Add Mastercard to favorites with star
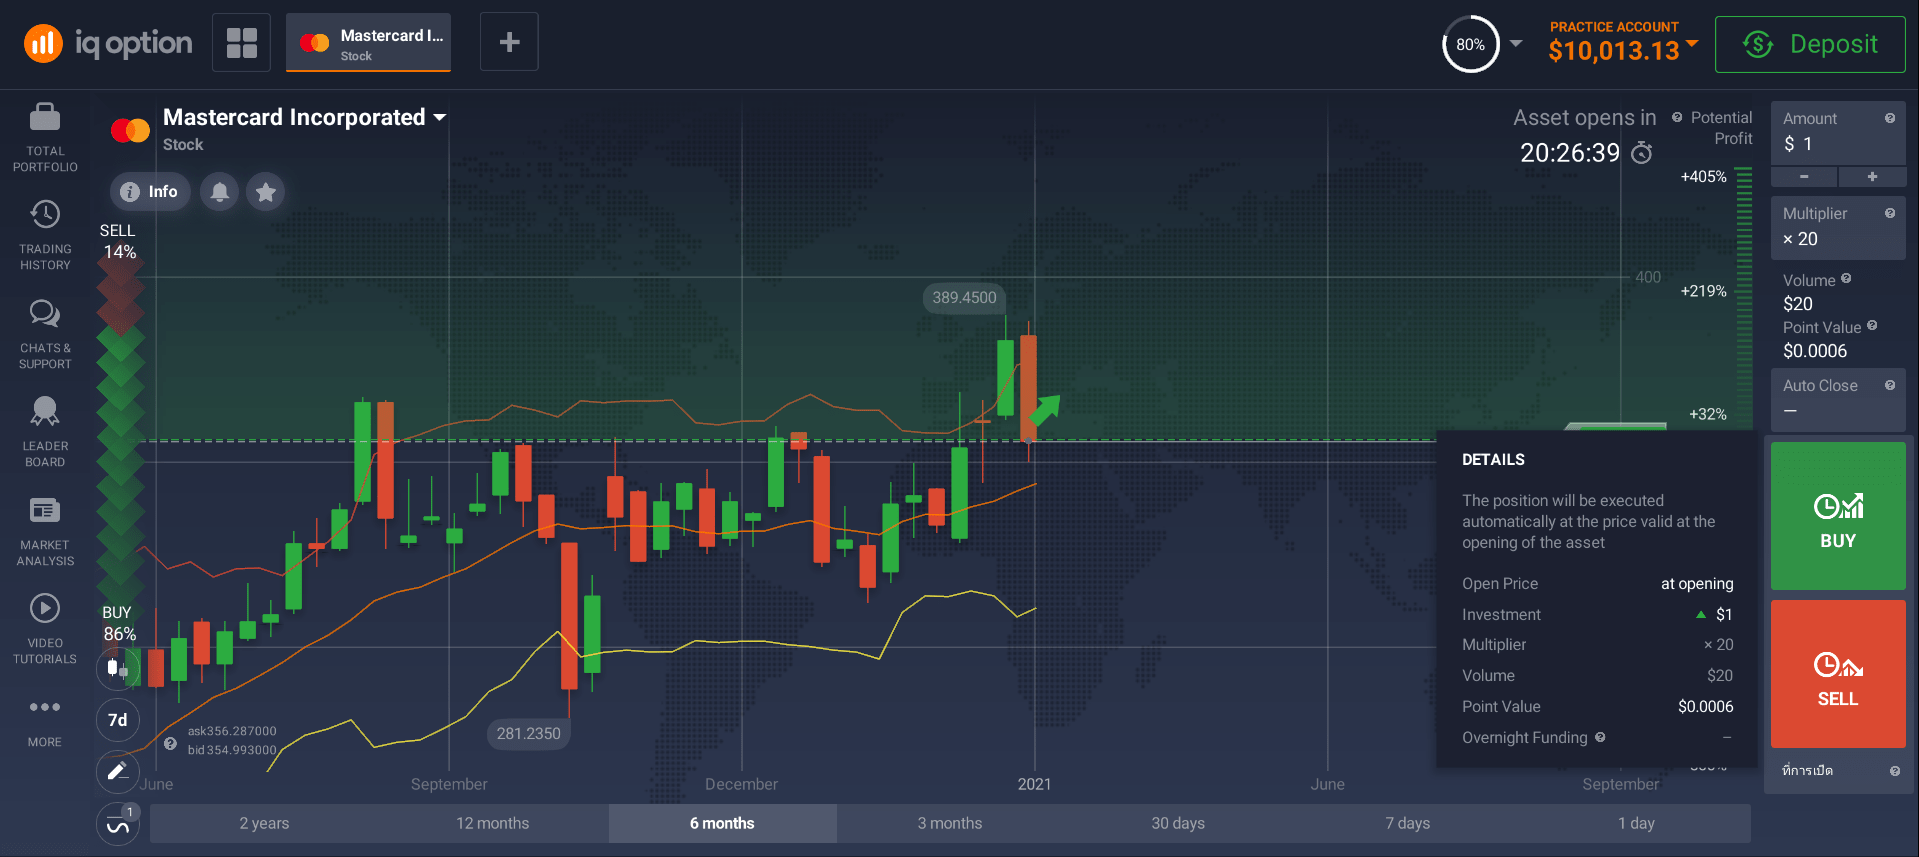The height and width of the screenshot is (857, 1919). pos(266,192)
